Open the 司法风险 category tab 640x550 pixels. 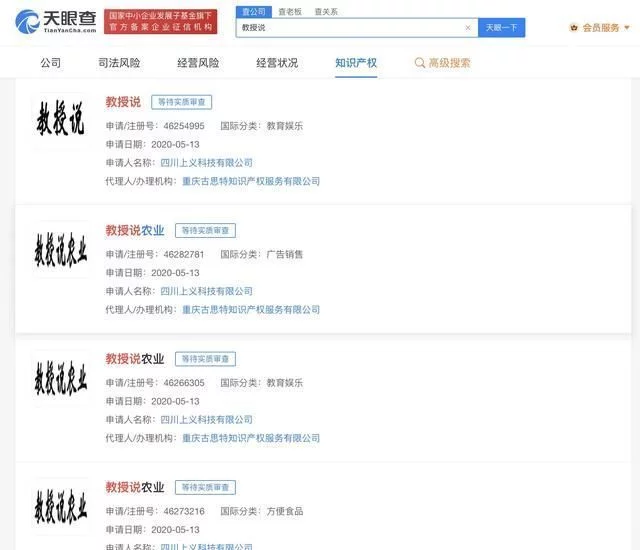click(x=119, y=63)
